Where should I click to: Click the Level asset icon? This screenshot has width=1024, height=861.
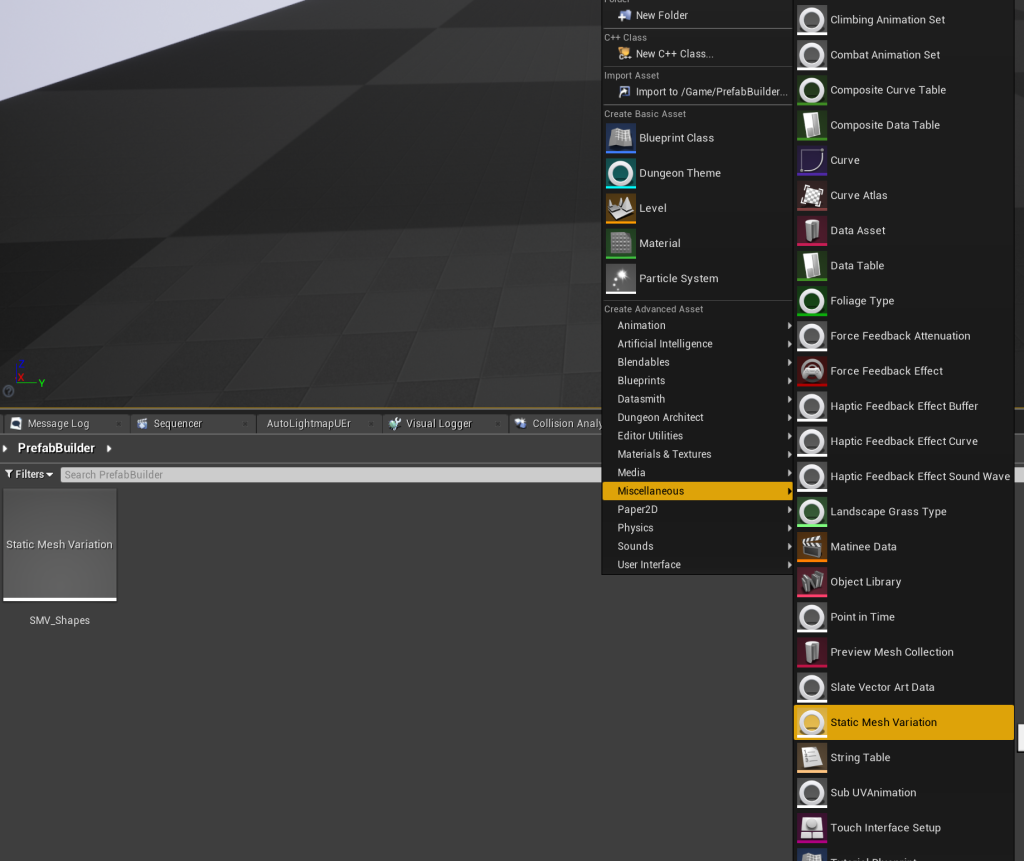[x=620, y=208]
